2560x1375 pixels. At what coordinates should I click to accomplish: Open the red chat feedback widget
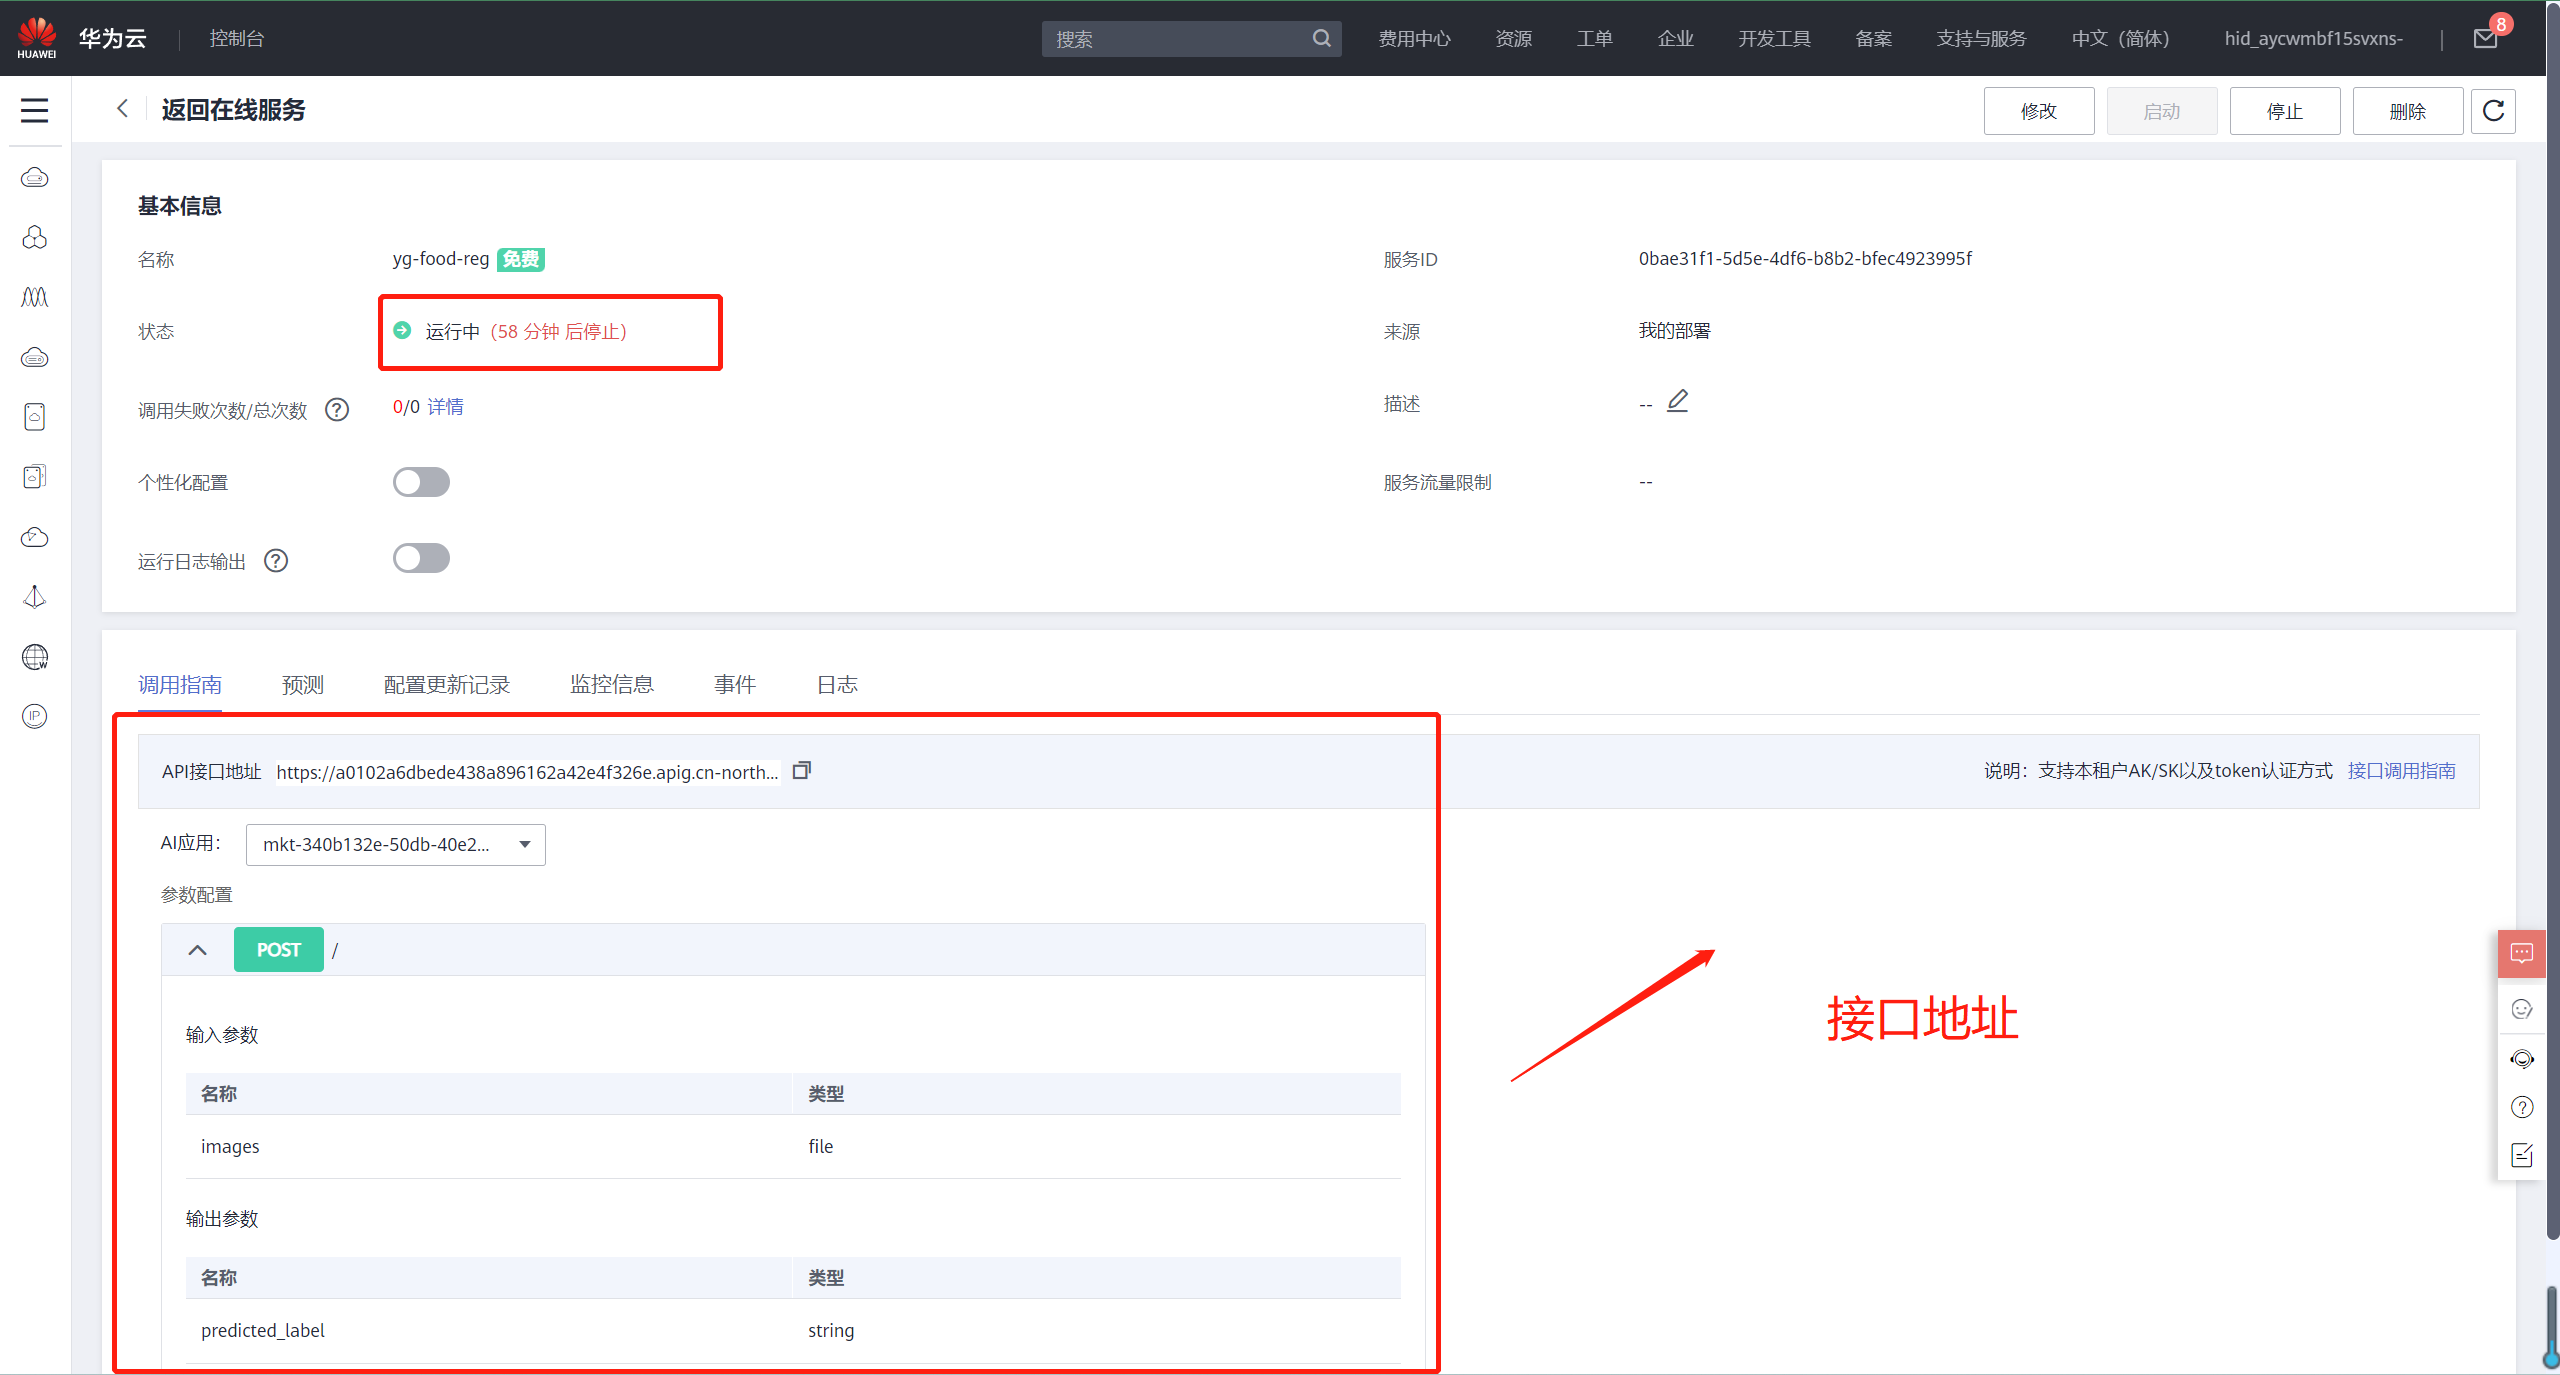coord(2522,954)
